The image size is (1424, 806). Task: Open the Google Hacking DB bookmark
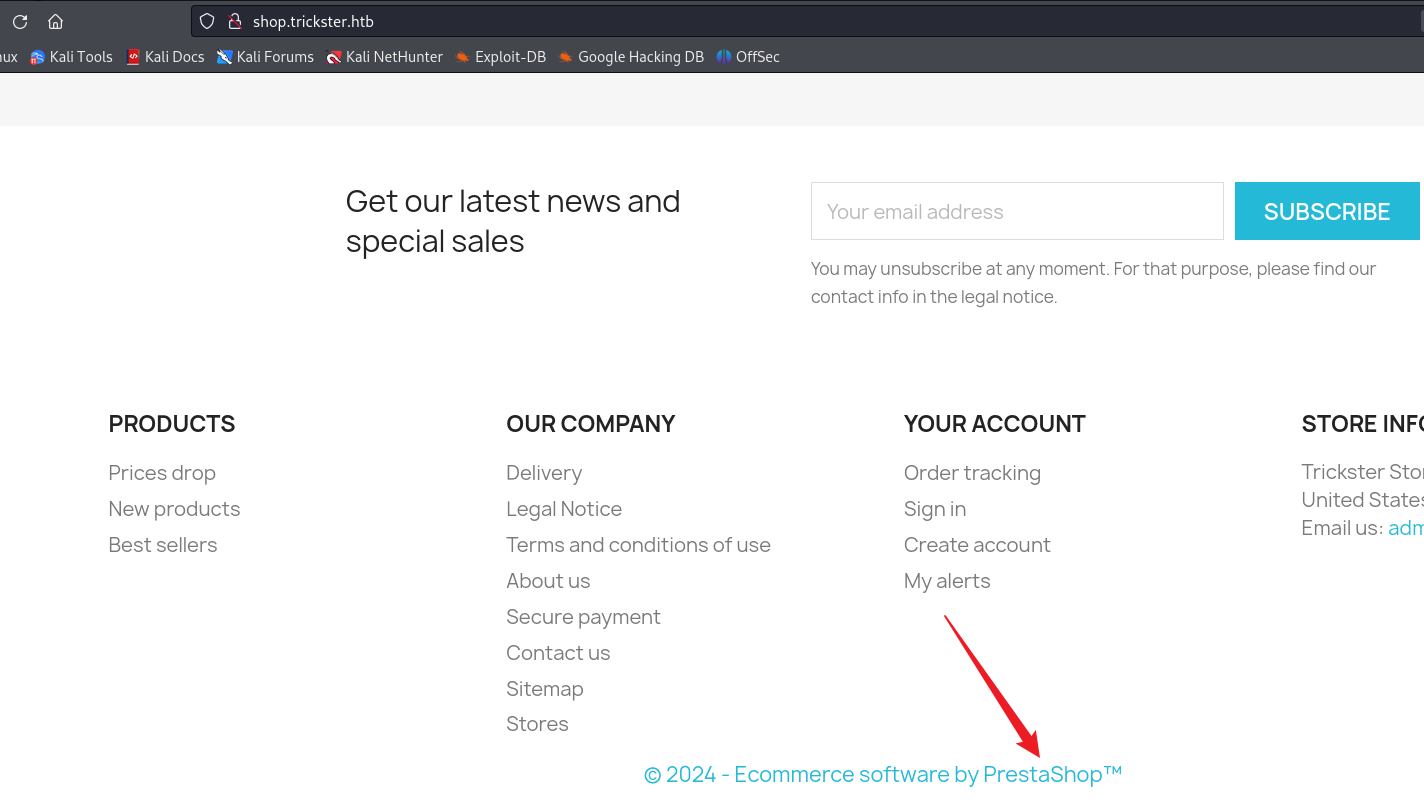point(631,57)
